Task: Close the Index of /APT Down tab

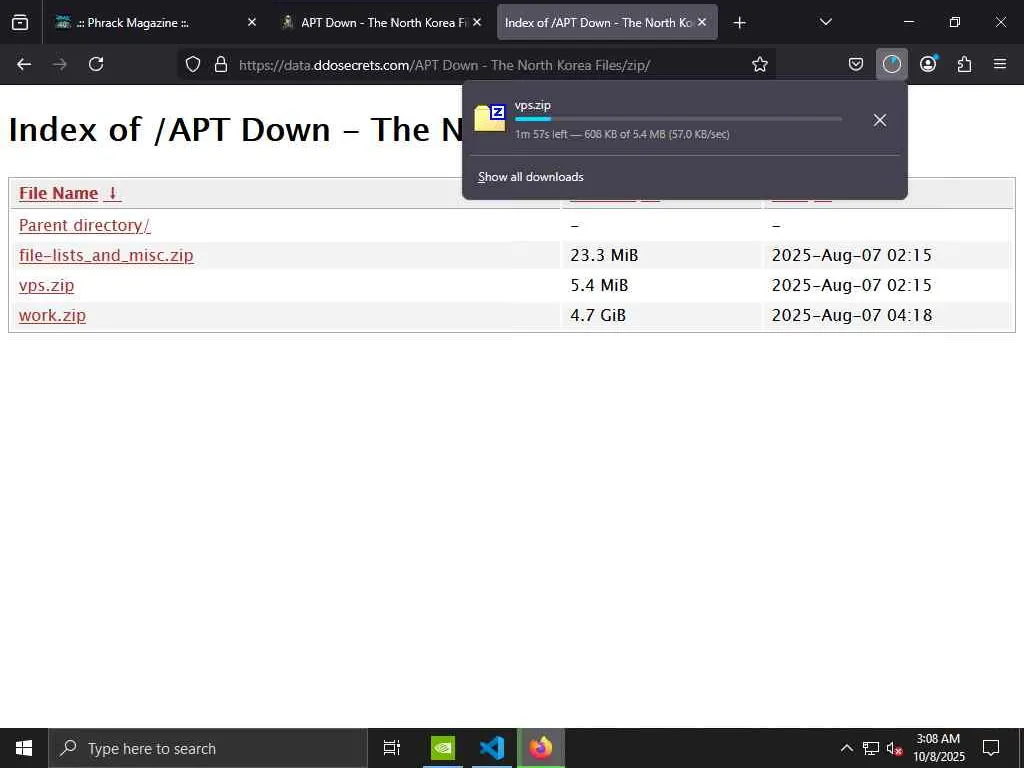Action: 702,22
